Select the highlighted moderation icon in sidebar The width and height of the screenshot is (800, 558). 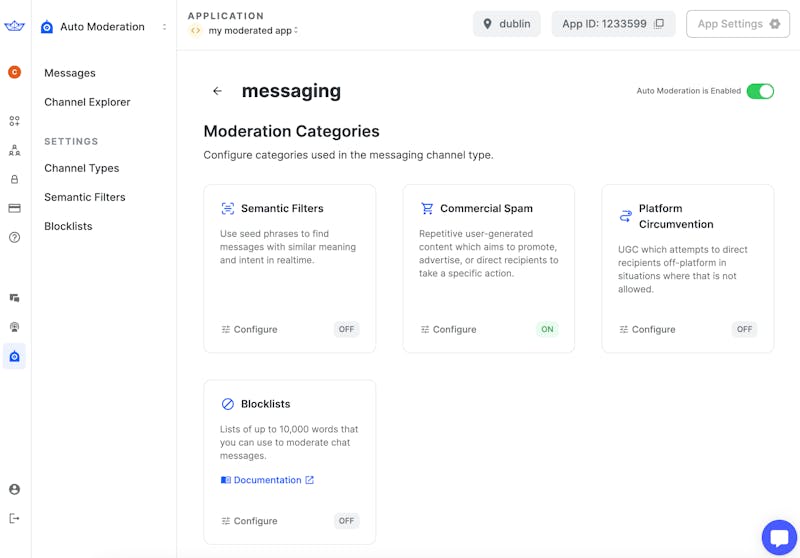tap(14, 356)
